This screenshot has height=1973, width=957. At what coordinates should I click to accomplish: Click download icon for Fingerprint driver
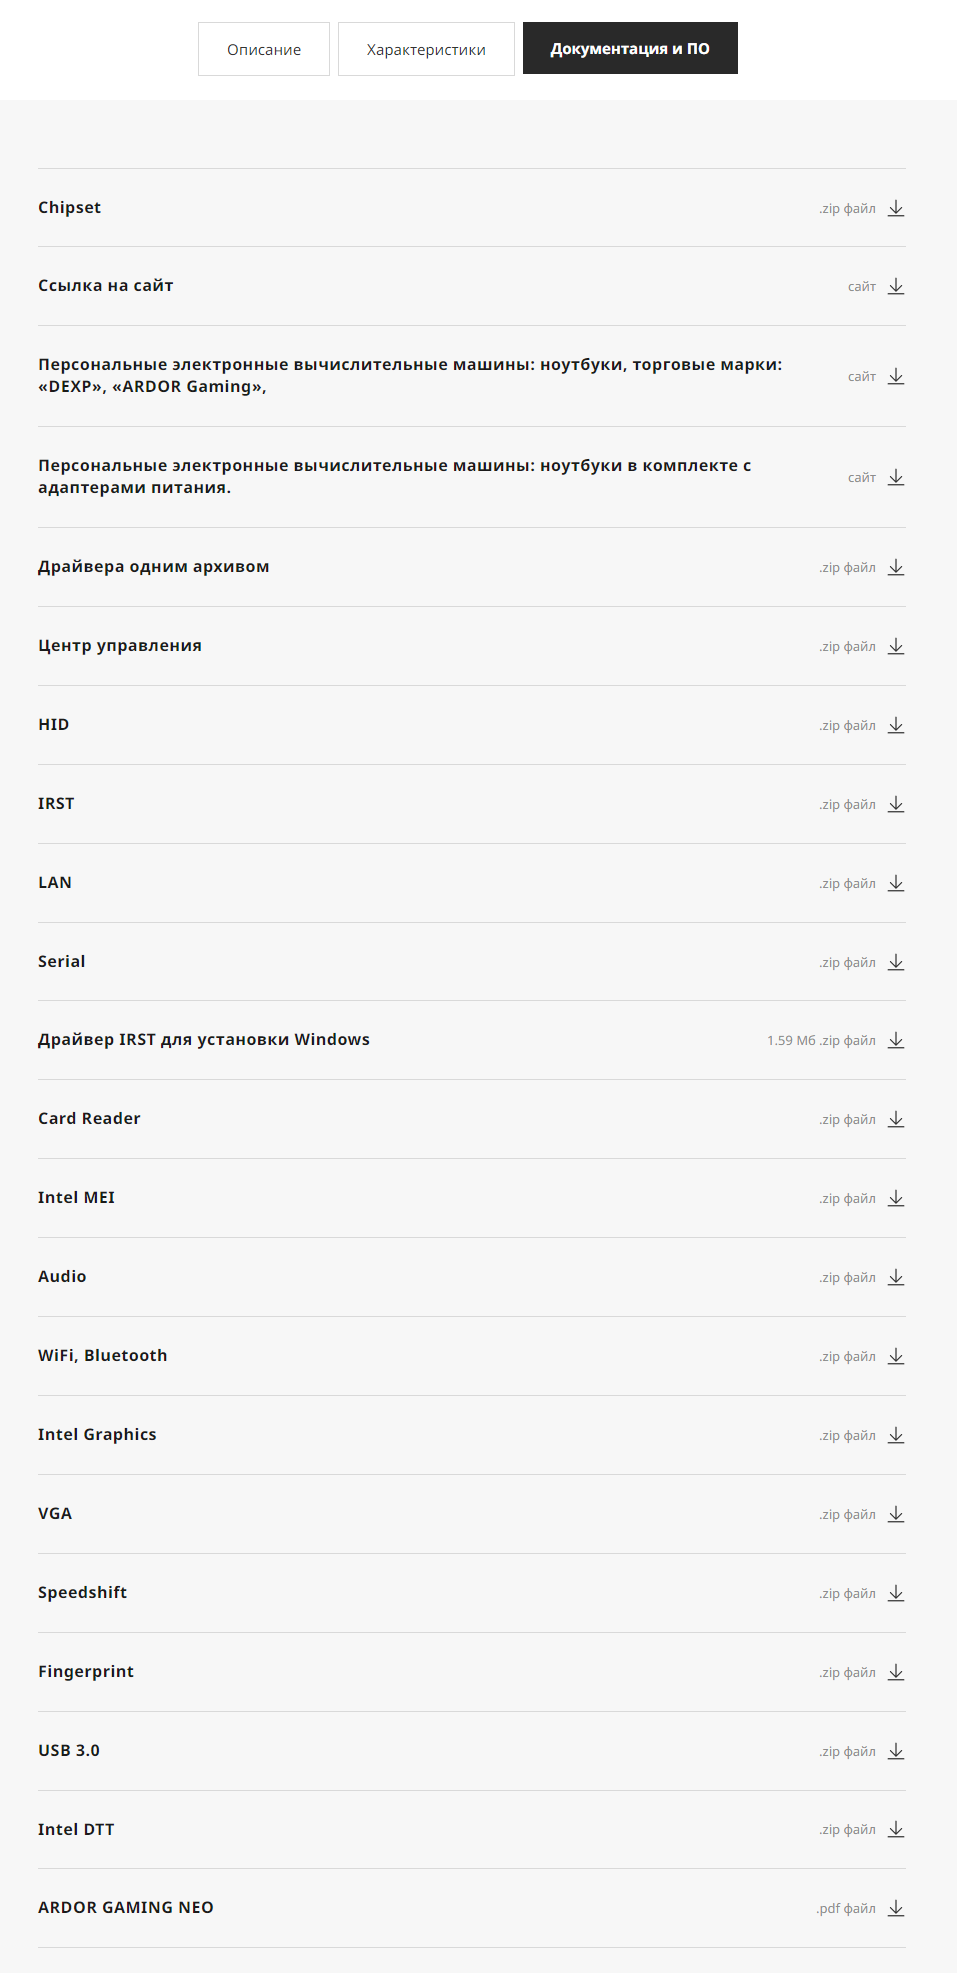tap(896, 1672)
